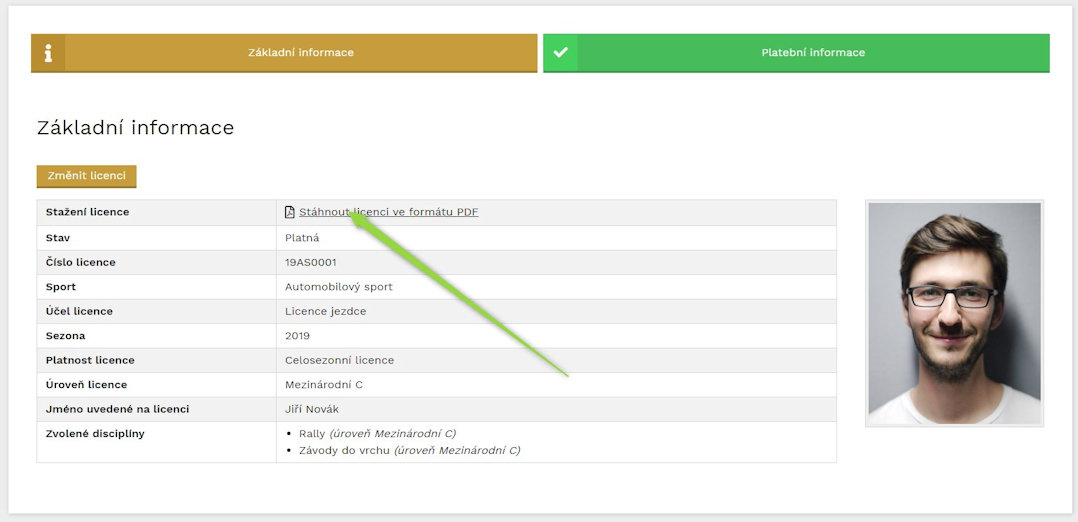Click the checkmark icon on Platební informace tab

coord(560,53)
